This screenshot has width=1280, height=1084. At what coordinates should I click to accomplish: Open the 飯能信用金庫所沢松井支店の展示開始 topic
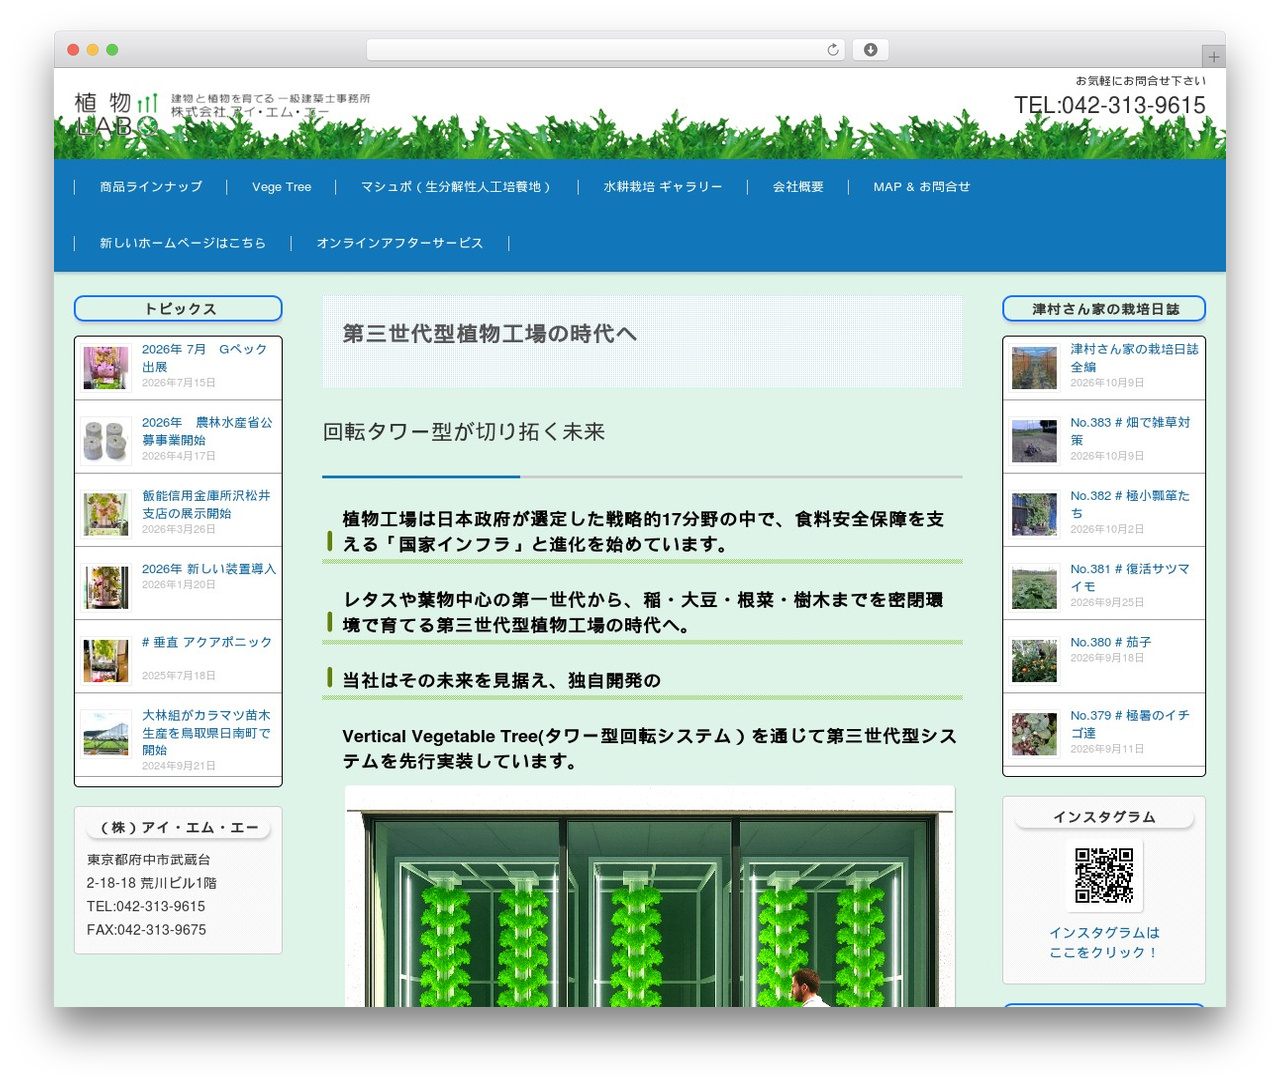pos(207,504)
